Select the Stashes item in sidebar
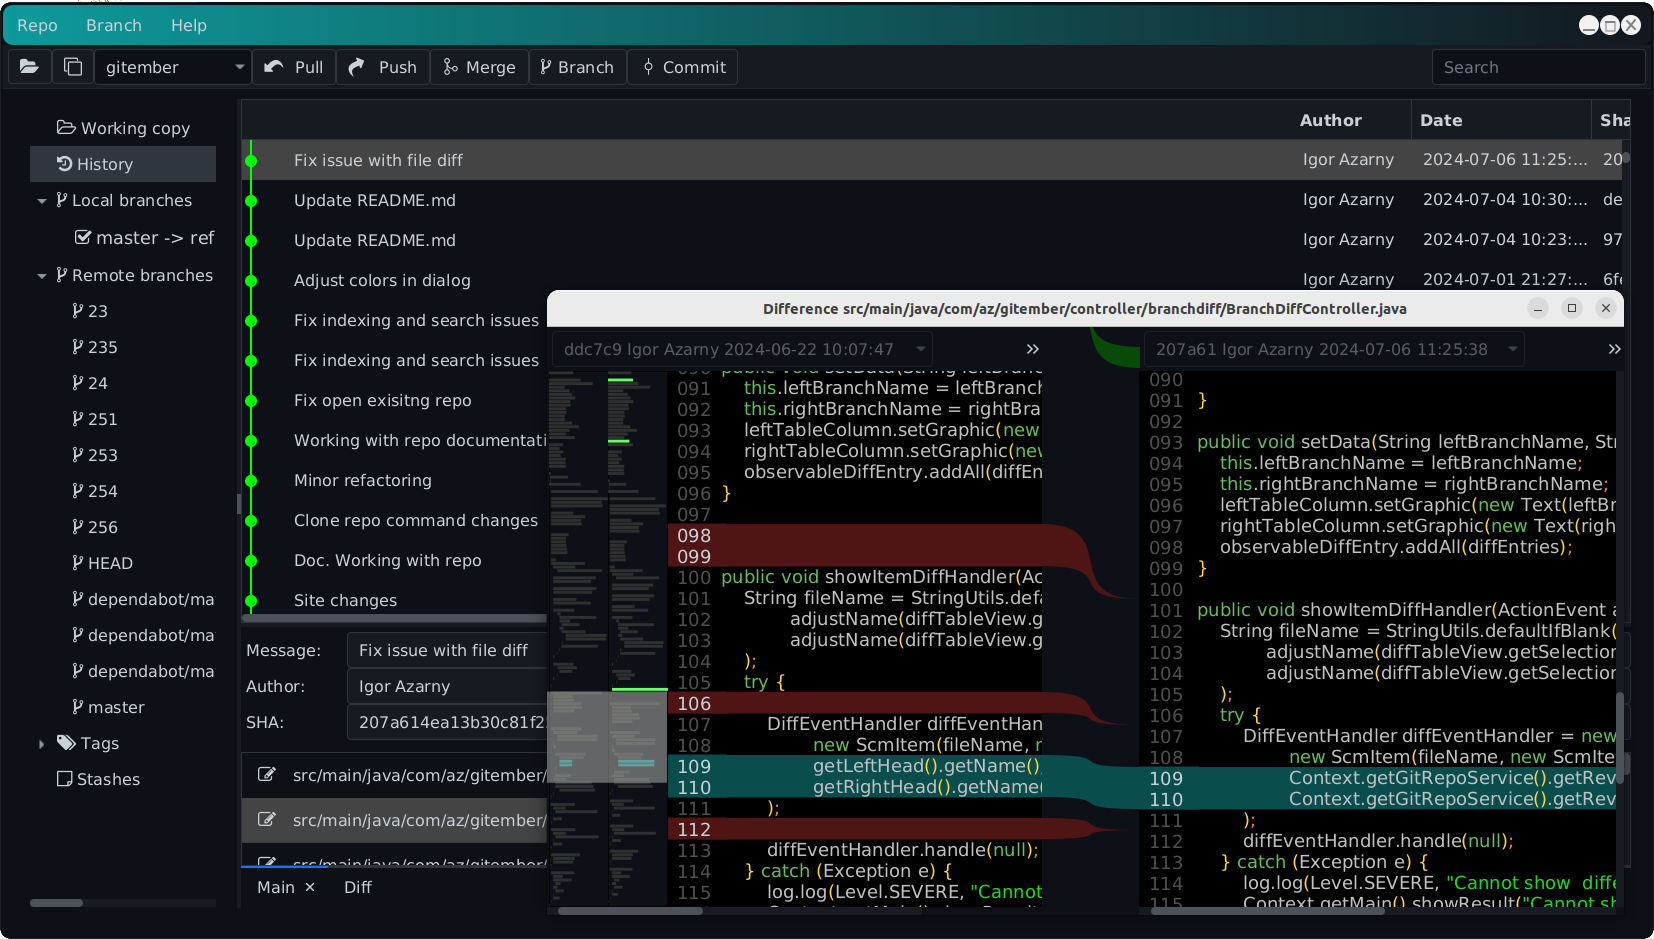This screenshot has height=939, width=1654. pos(108,779)
